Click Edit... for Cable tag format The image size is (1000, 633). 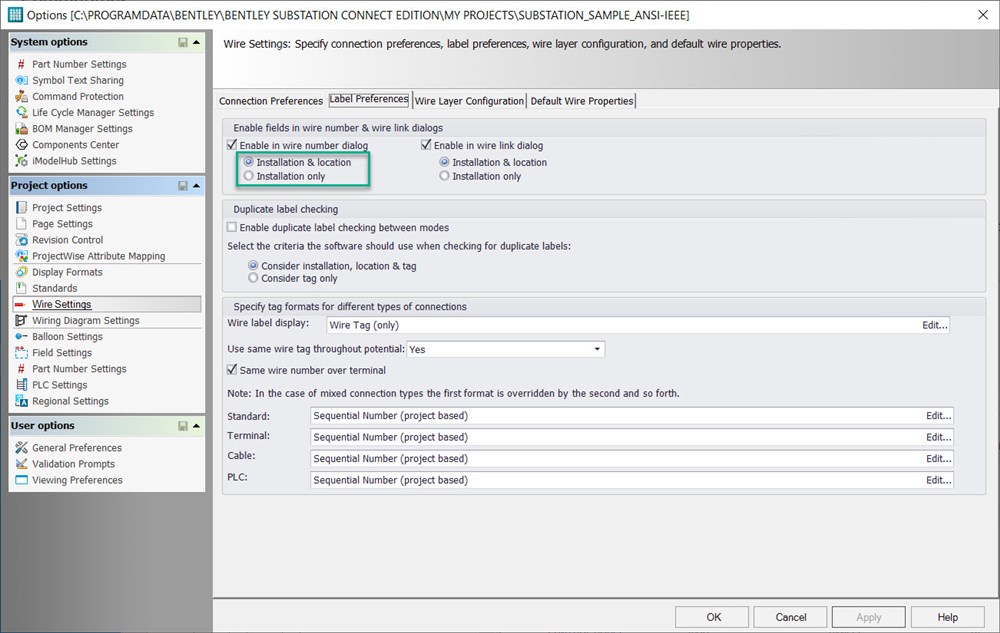click(938, 458)
